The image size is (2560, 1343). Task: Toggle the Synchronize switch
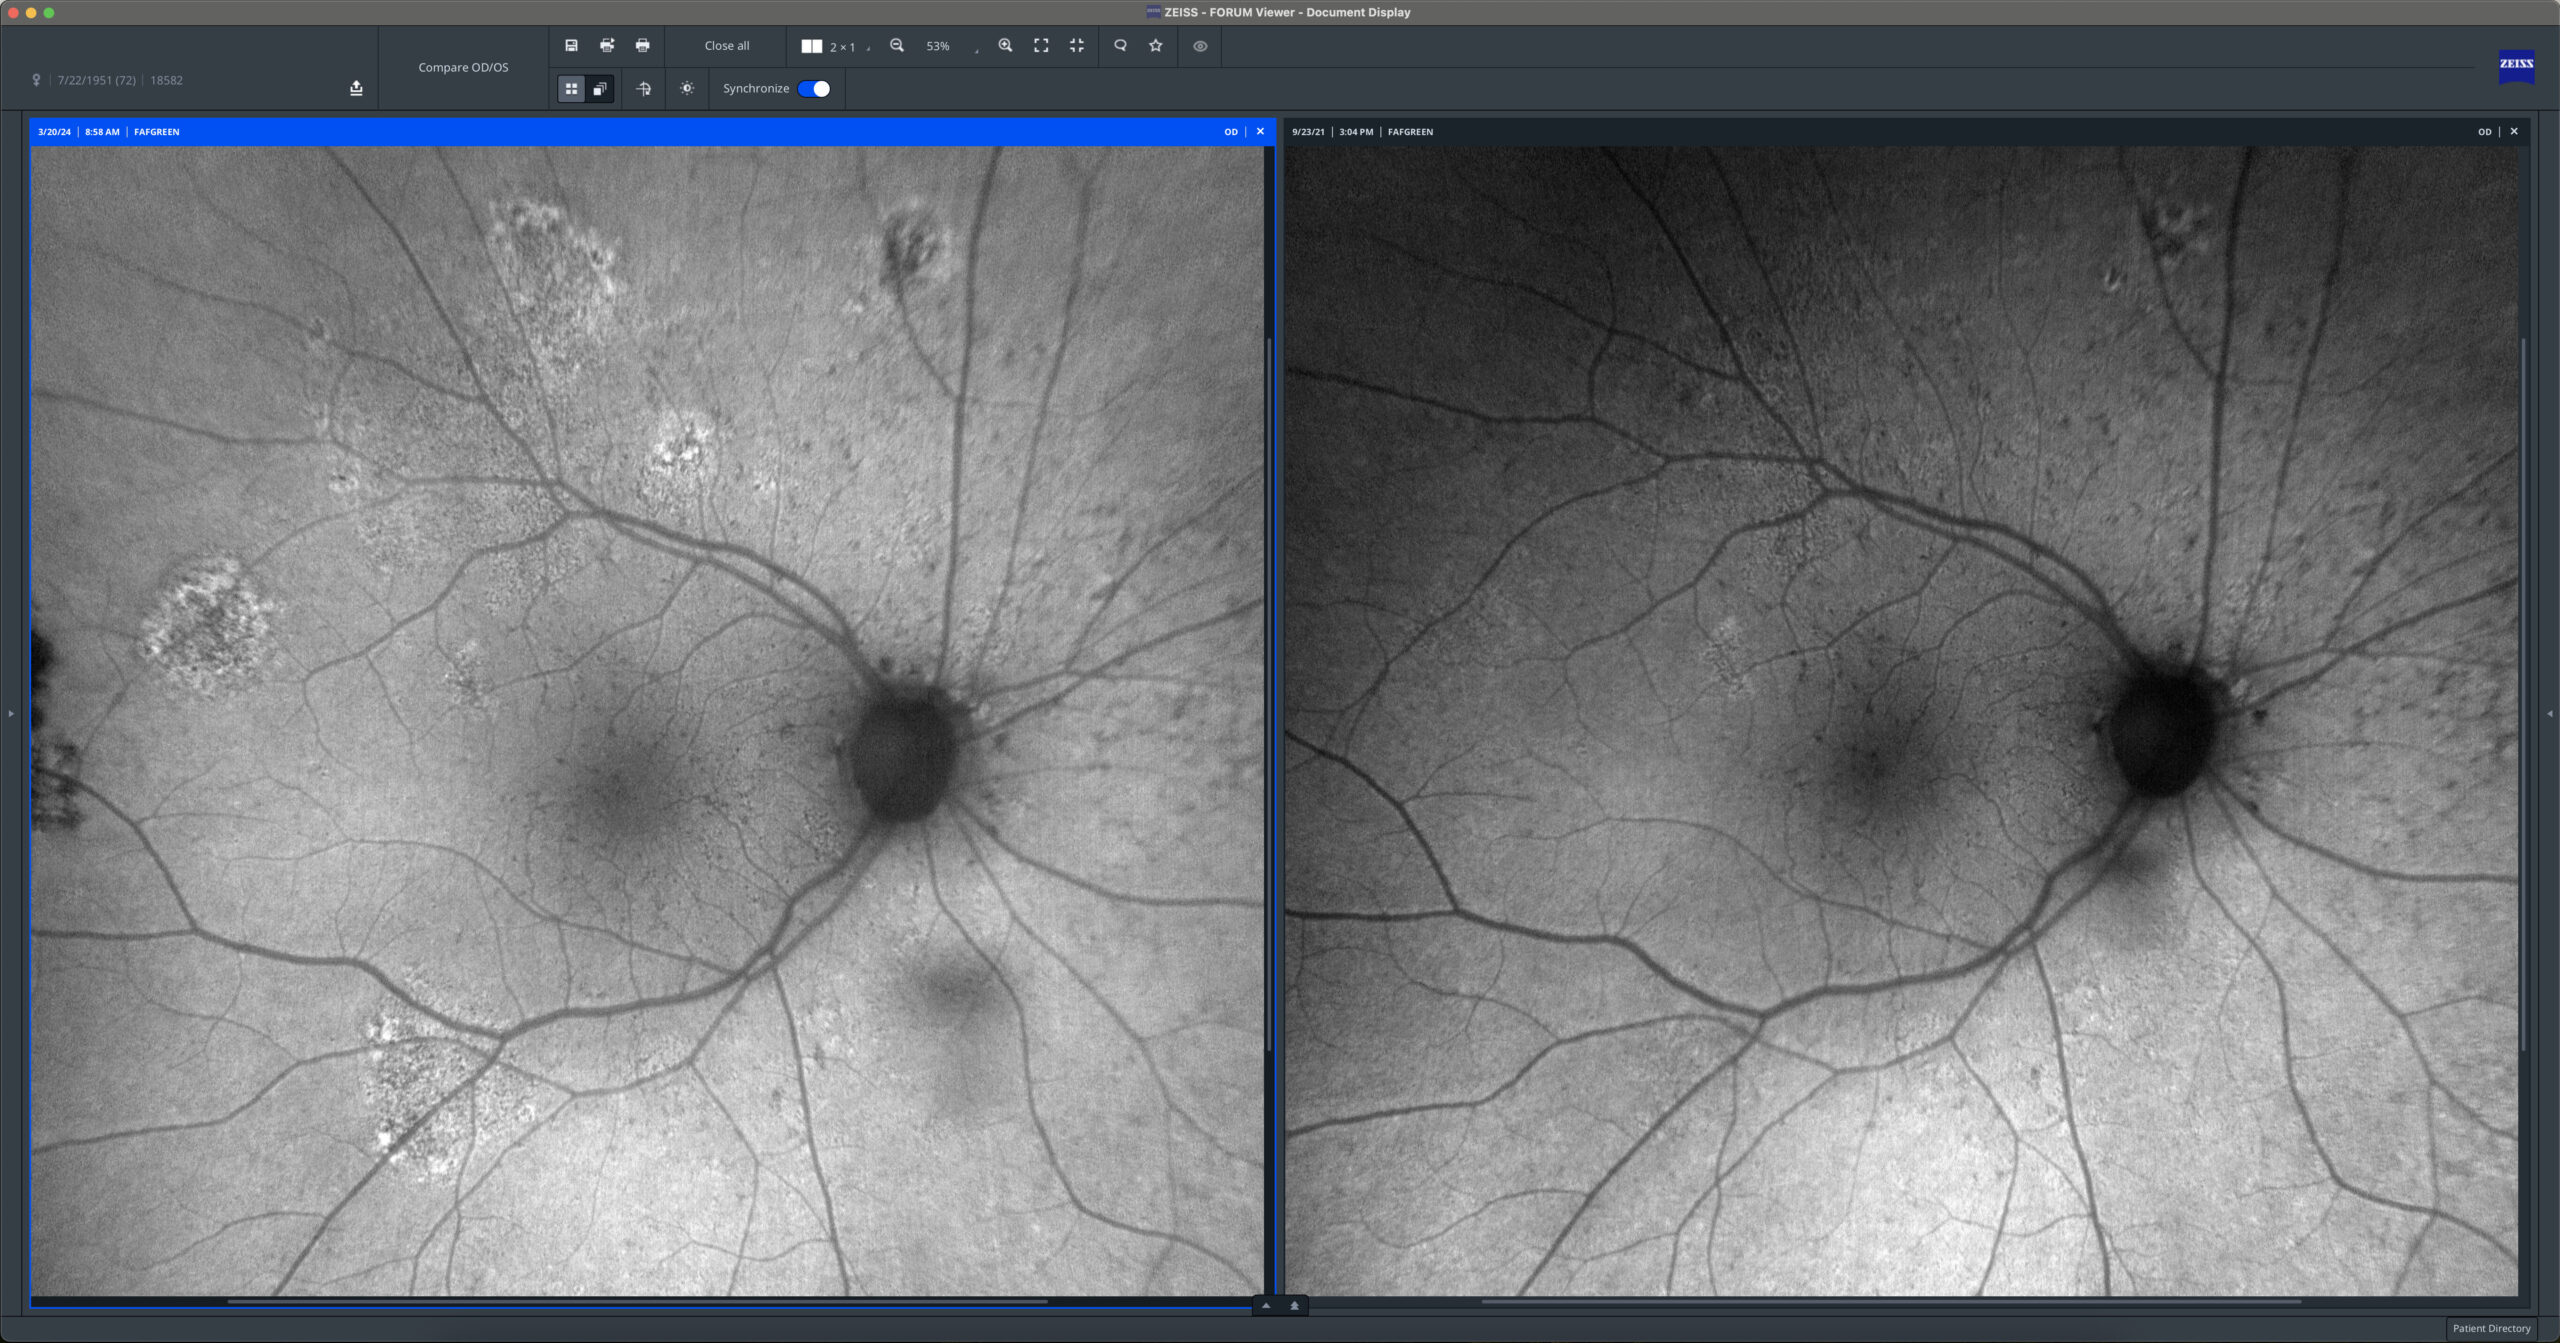(814, 89)
